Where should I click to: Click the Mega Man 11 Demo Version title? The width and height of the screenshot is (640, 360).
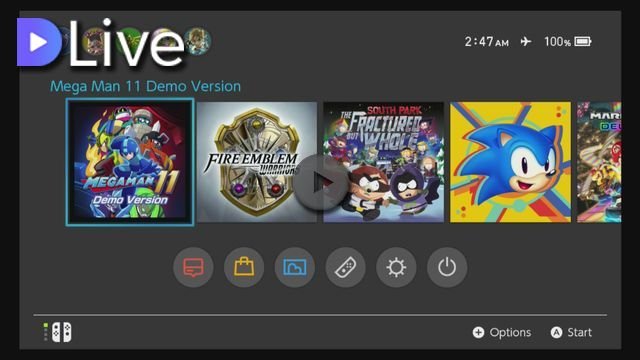[145, 86]
